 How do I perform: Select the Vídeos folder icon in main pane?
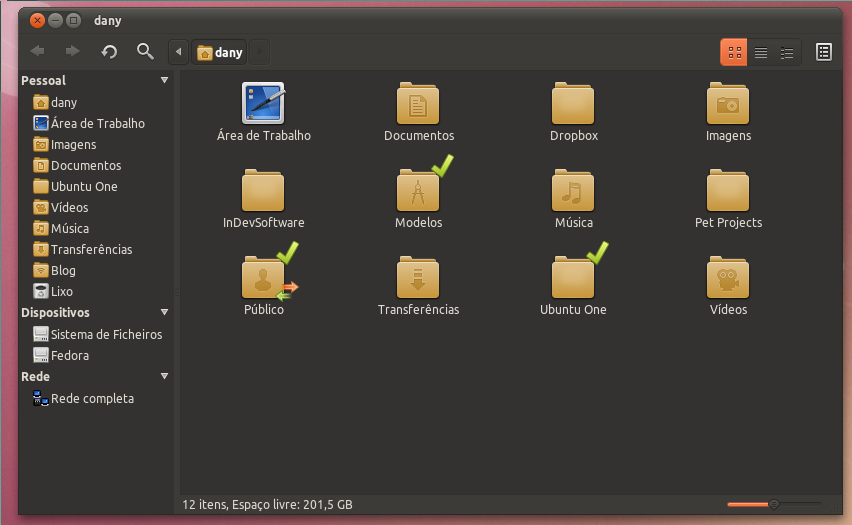coord(728,277)
